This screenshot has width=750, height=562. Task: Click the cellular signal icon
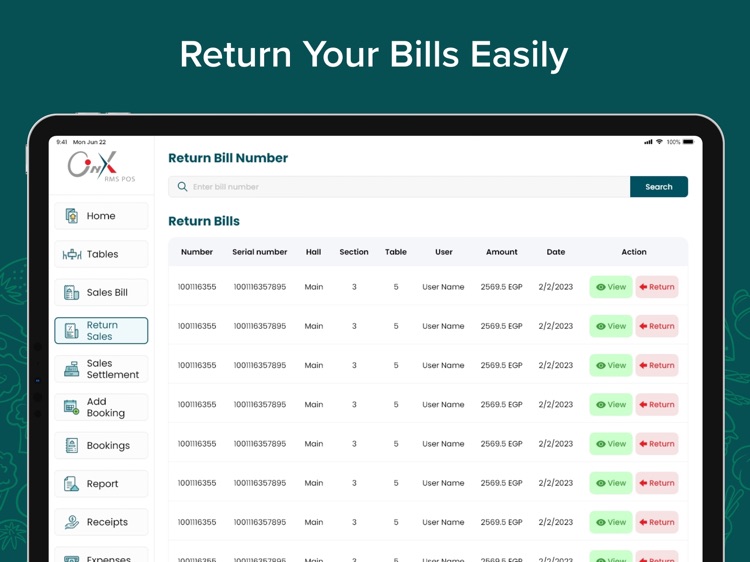(648, 142)
